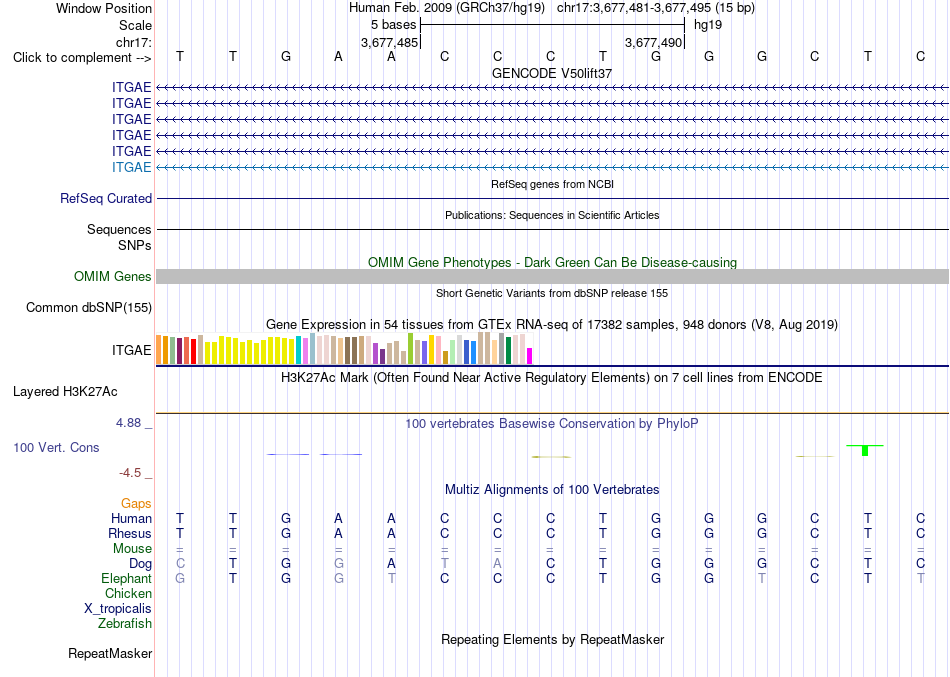Select the 'Mouse' alignment row label
The image size is (950, 677).
pos(132,549)
